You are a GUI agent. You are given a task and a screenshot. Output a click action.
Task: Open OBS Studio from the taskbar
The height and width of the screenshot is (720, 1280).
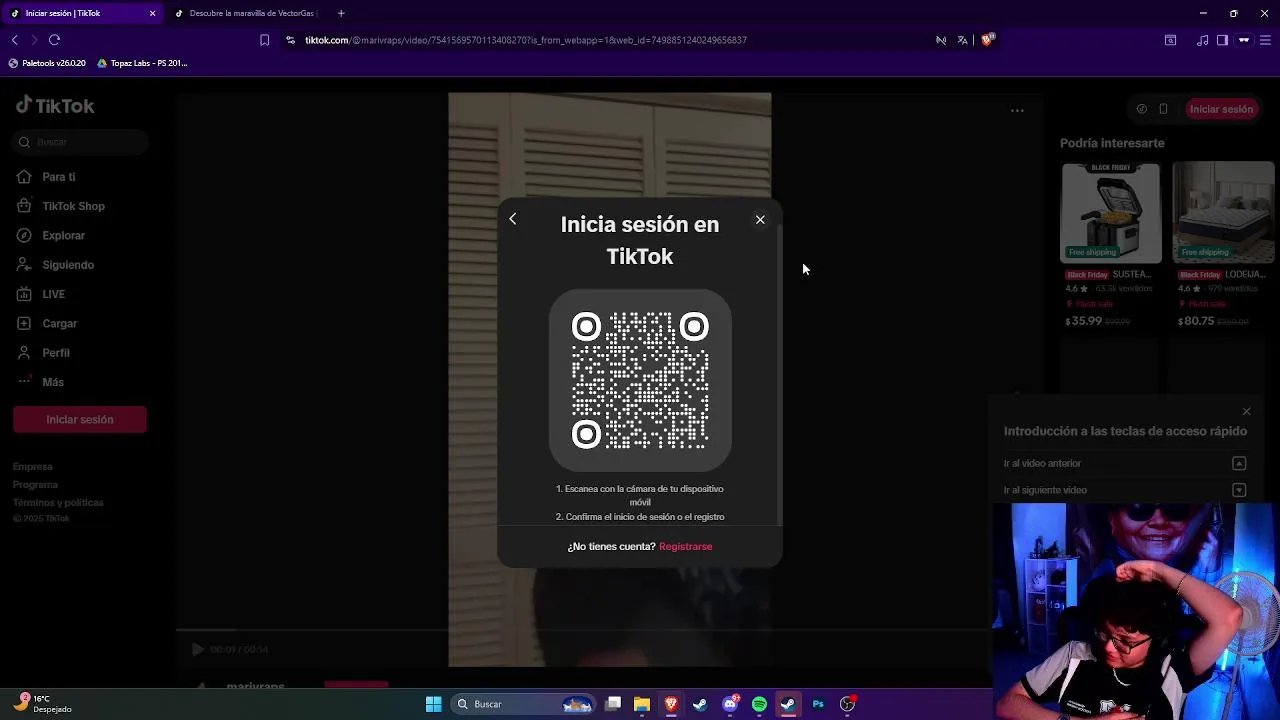coord(847,704)
